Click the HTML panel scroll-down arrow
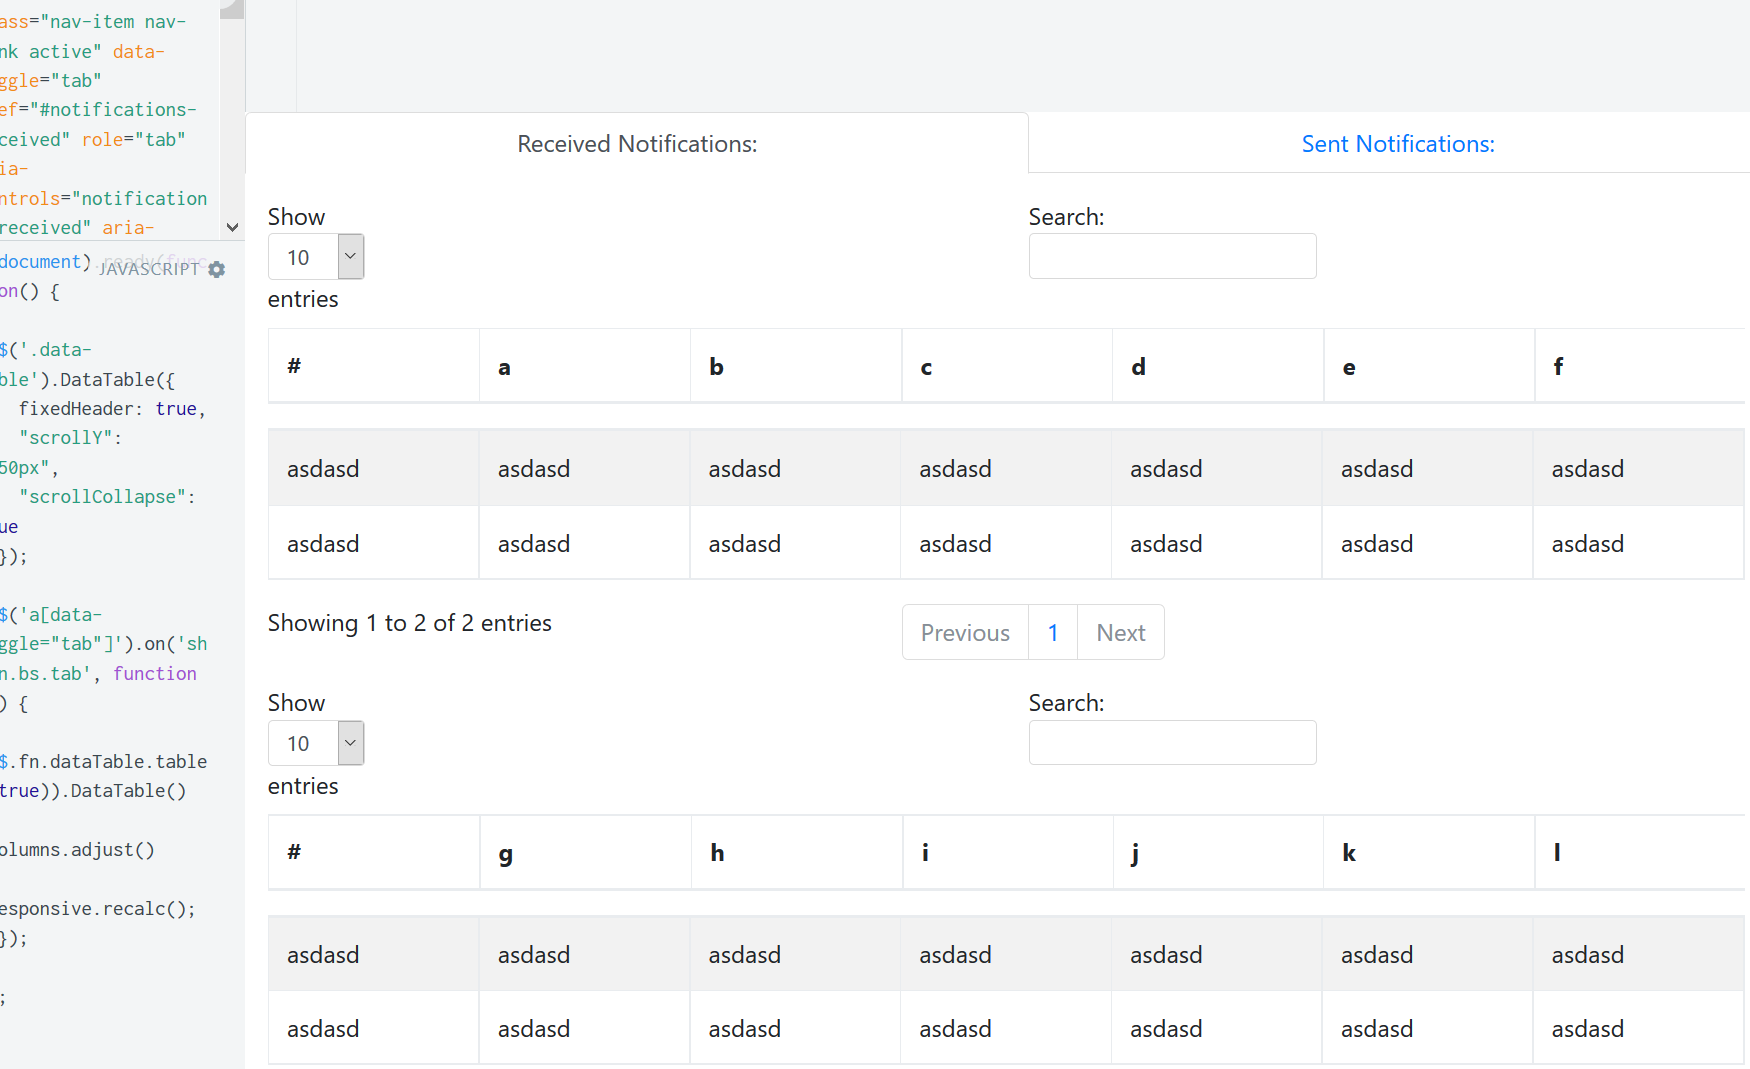 click(232, 227)
